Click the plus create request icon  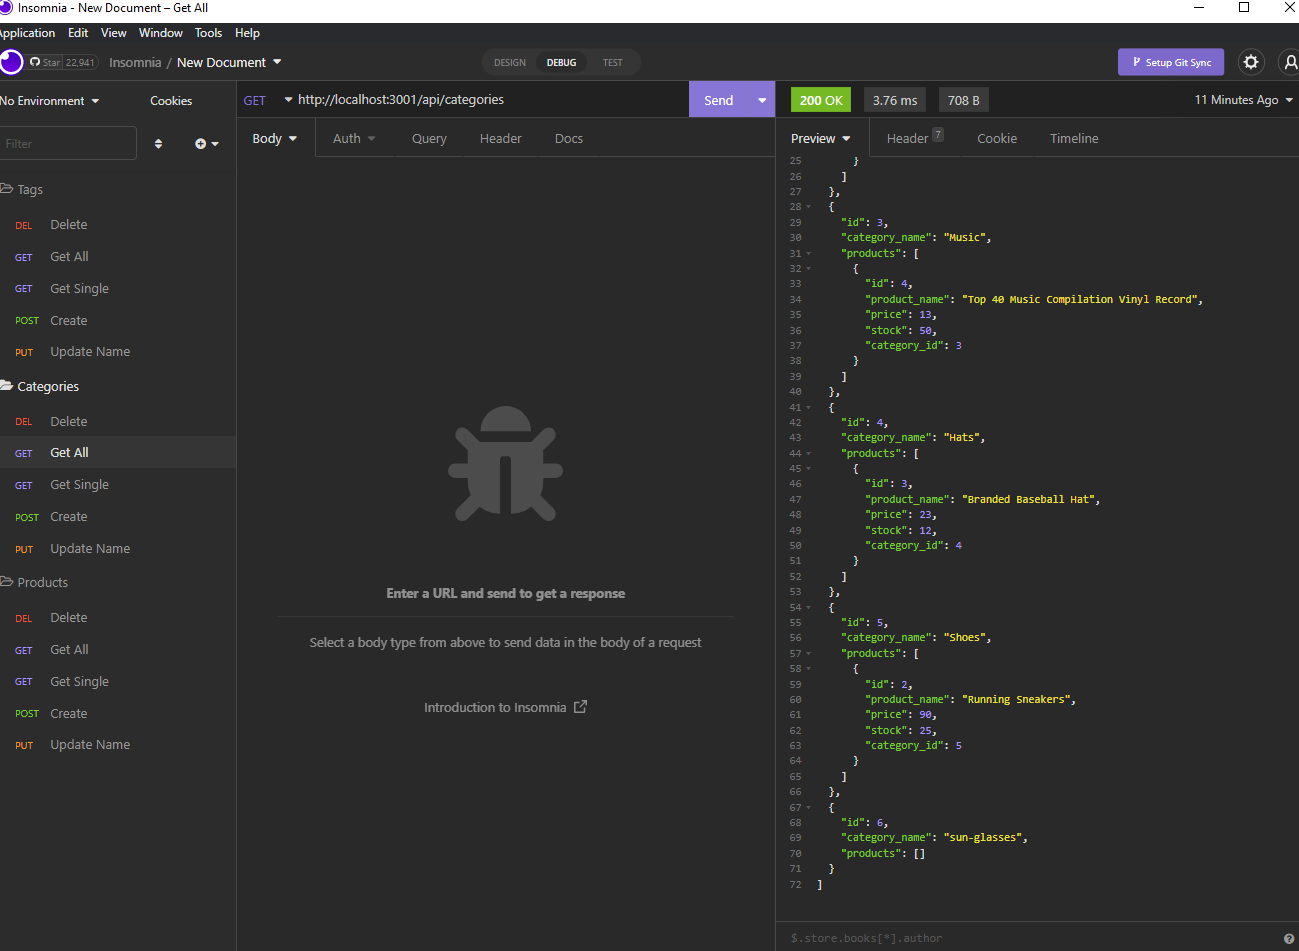click(207, 144)
